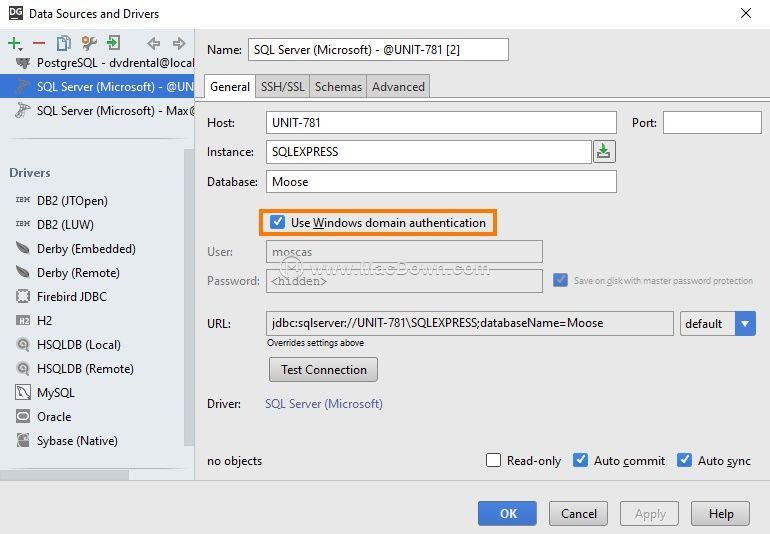Screen dimensions: 770x534
Task: Click the Host field containing UNIT-781
Action: pos(441,122)
